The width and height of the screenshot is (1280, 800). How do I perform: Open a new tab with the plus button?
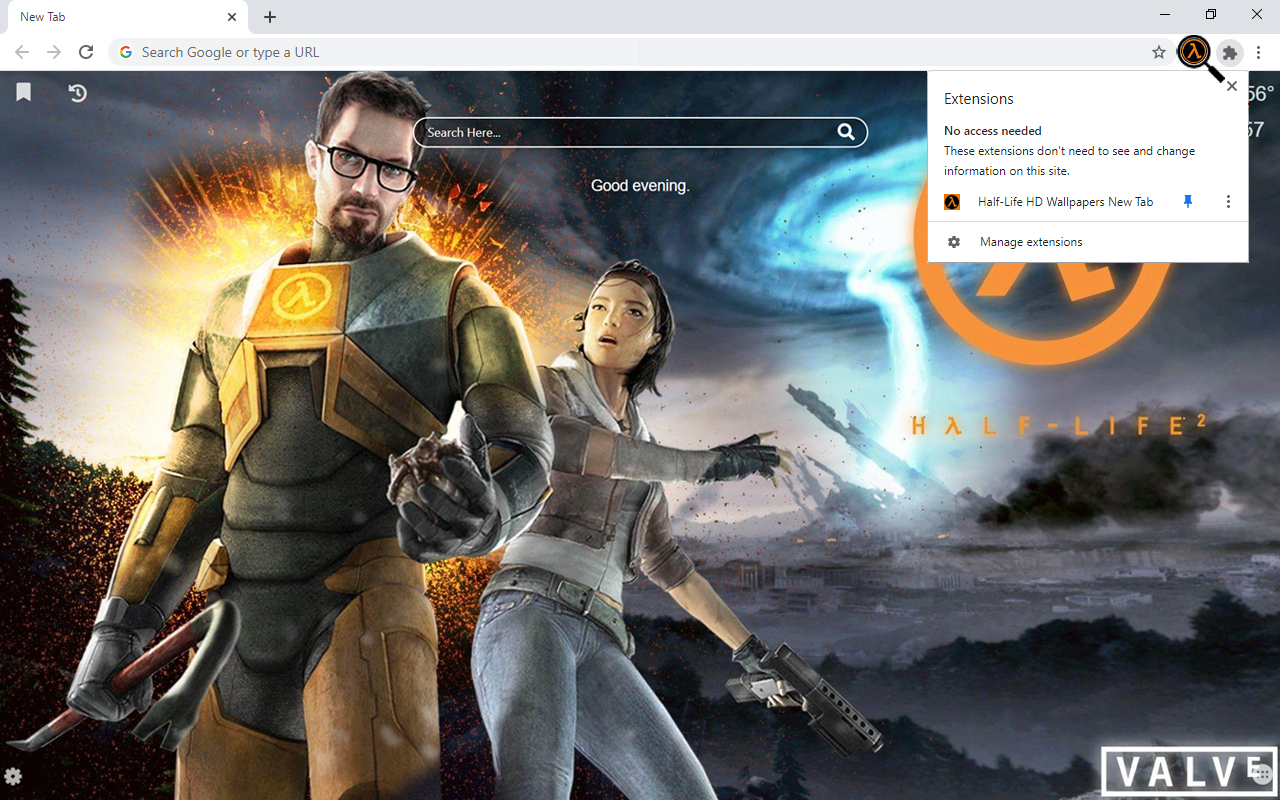pyautogui.click(x=270, y=17)
